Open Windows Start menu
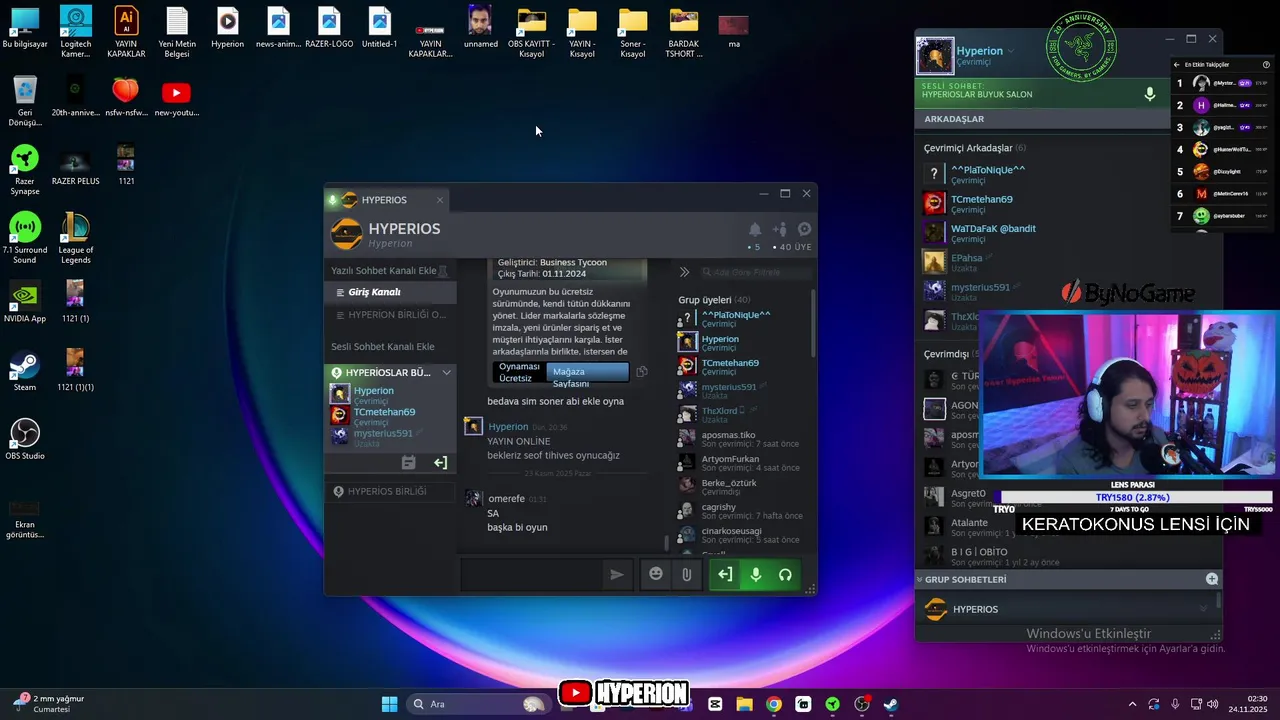This screenshot has width=1280, height=720. pyautogui.click(x=389, y=704)
